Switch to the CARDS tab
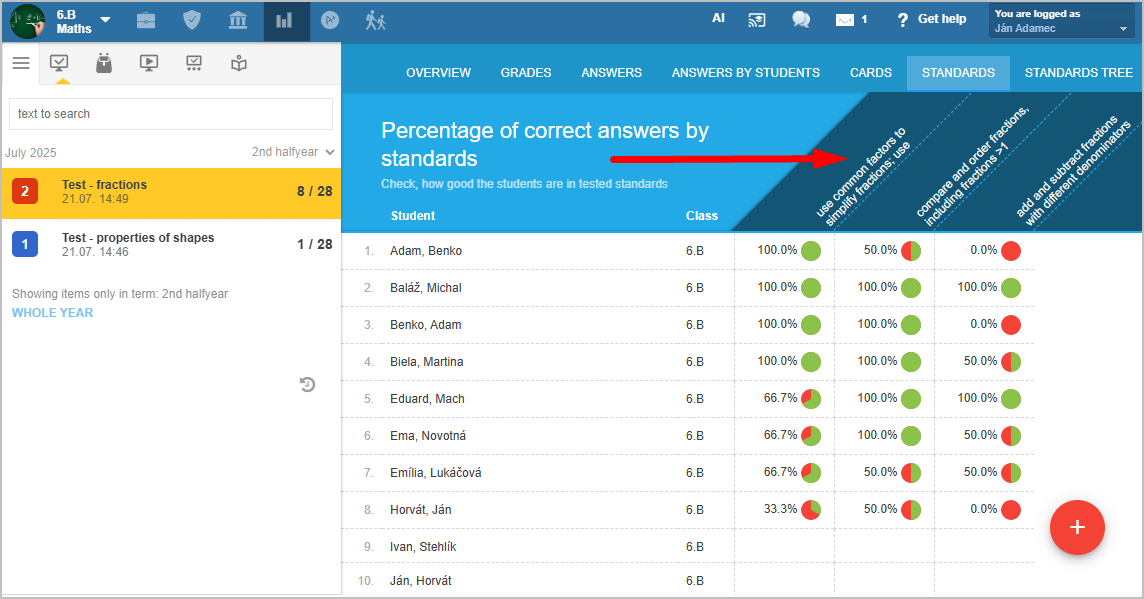 point(870,73)
